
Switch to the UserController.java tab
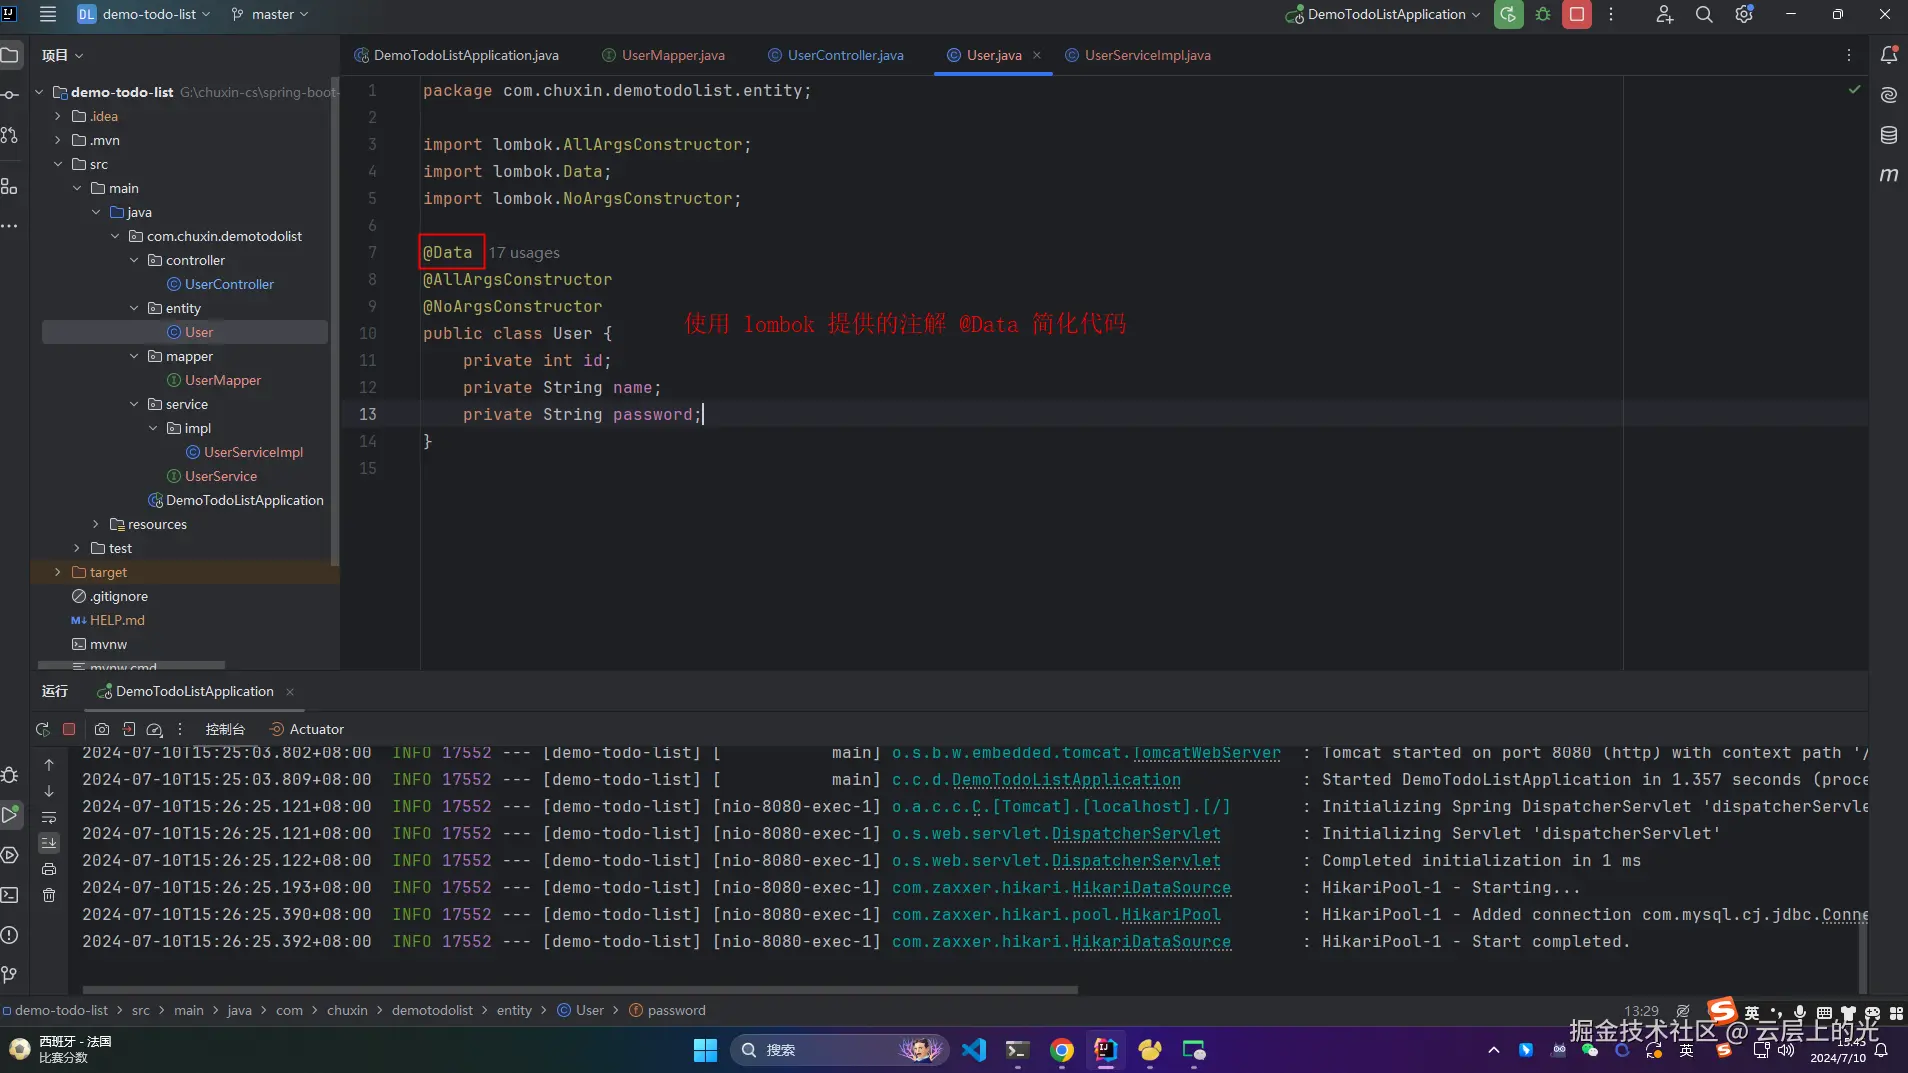836,55
